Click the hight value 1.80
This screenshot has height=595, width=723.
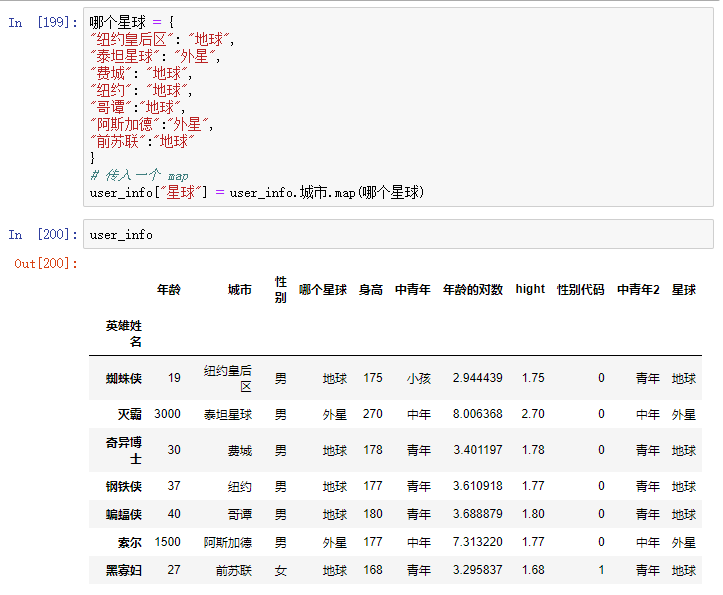533,514
